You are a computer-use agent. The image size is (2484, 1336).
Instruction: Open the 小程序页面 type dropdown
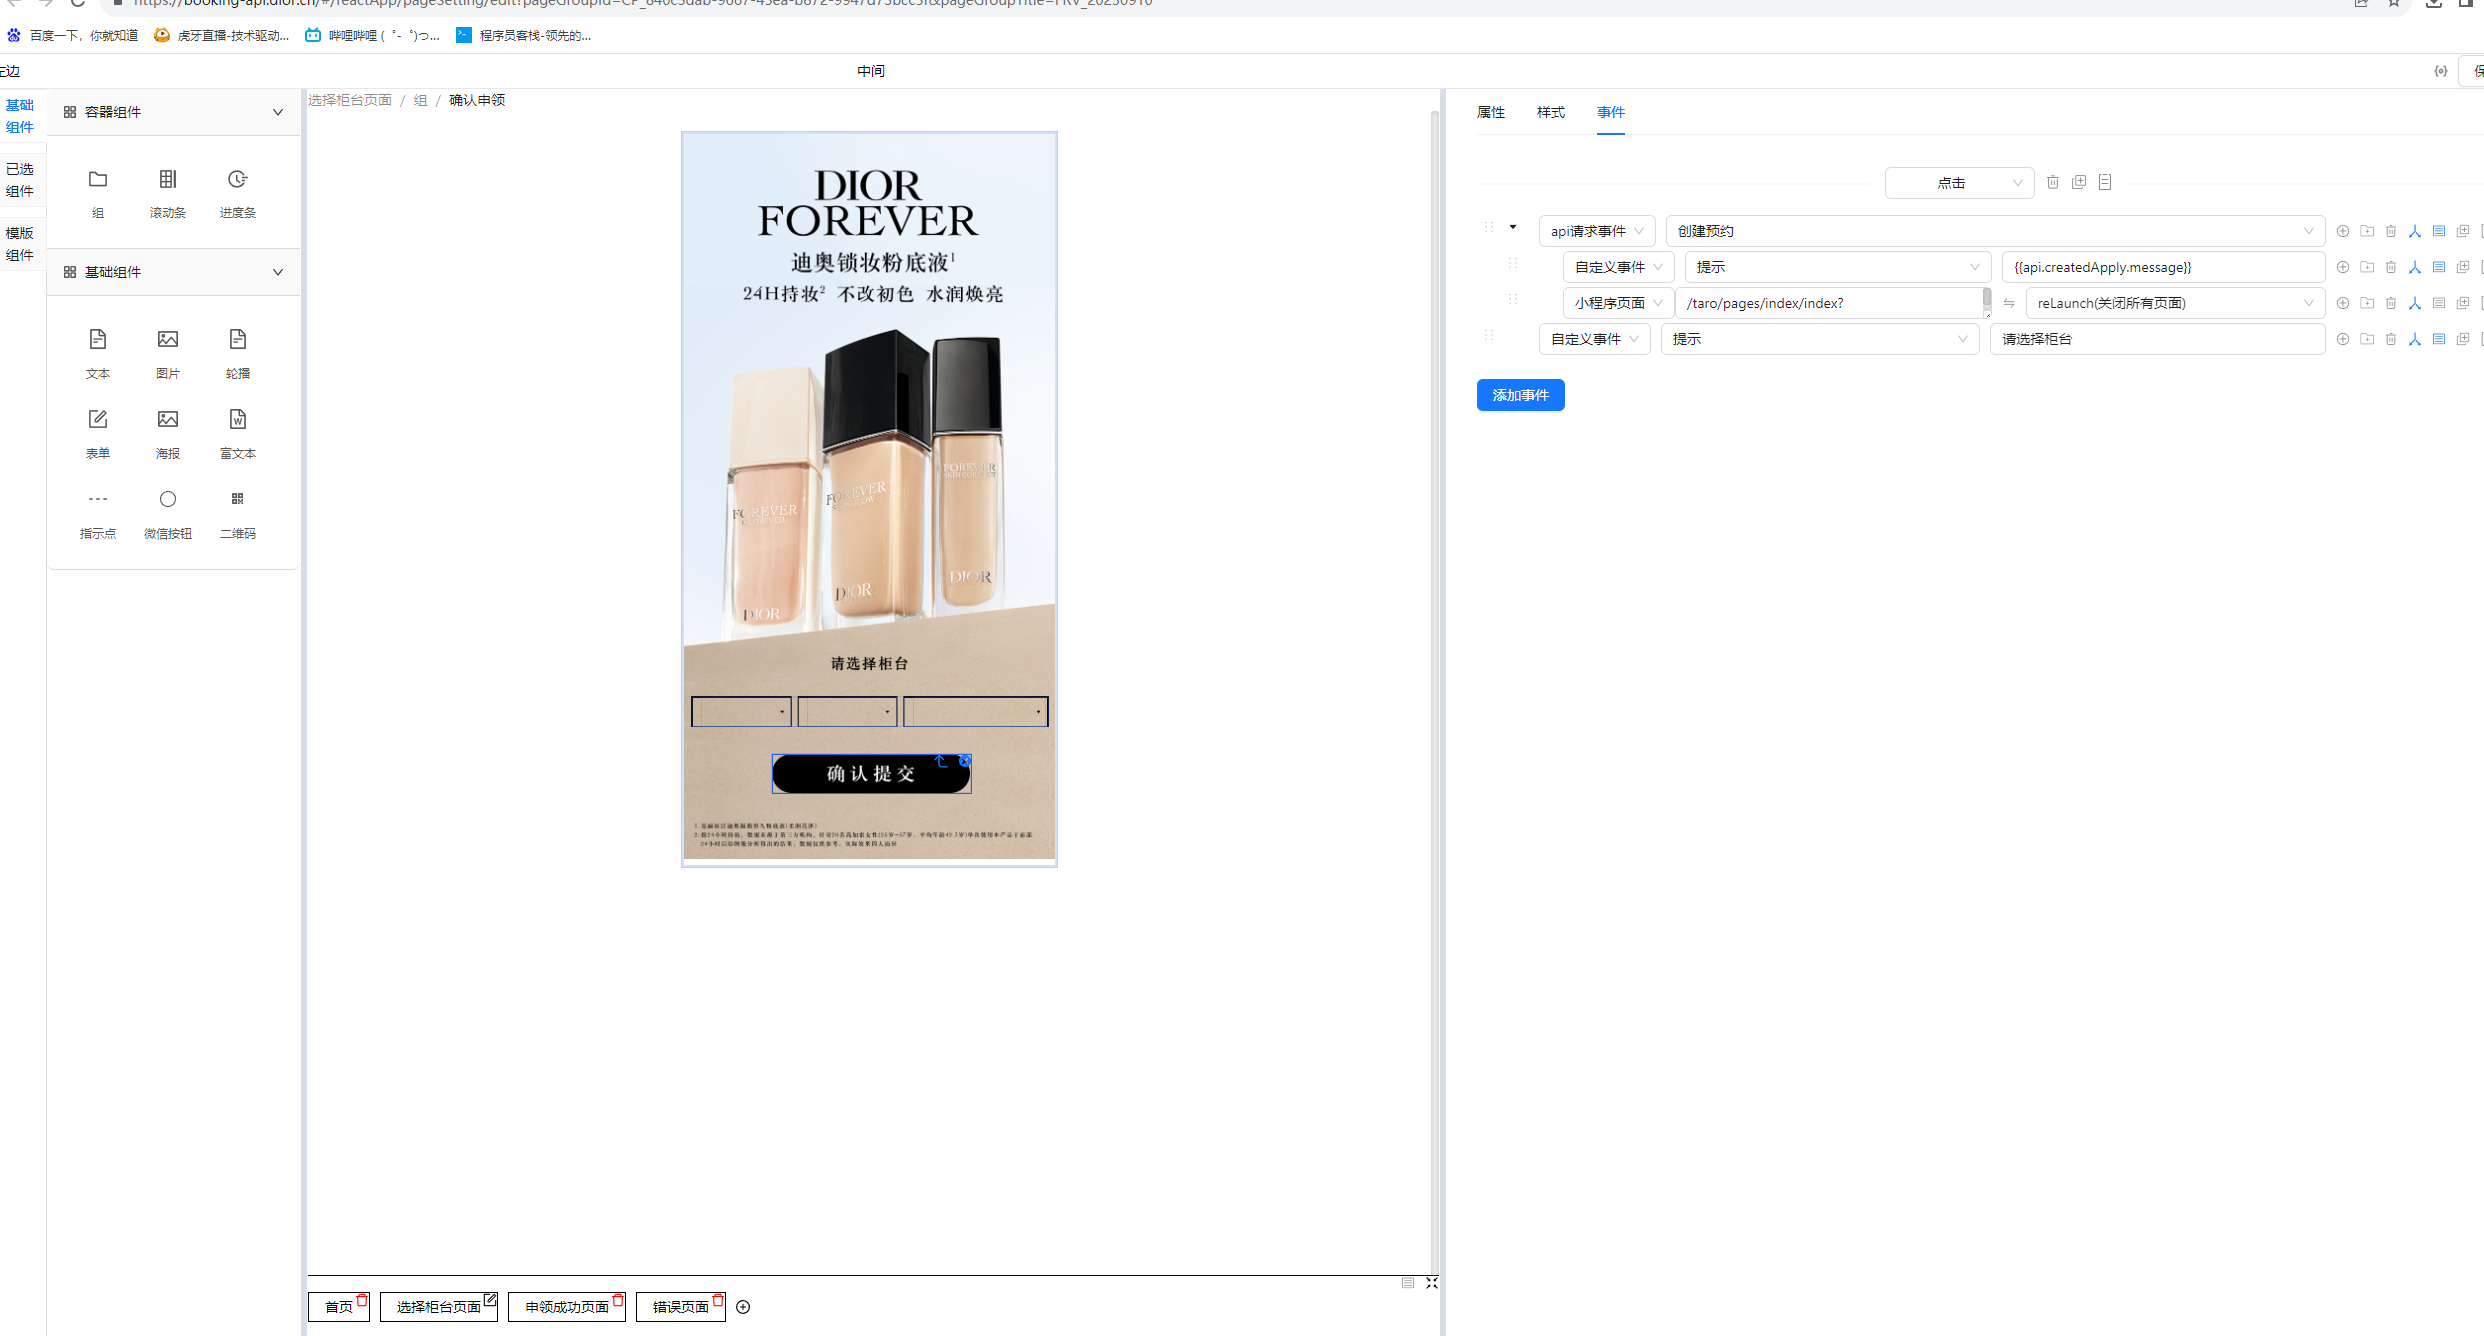coord(1618,303)
